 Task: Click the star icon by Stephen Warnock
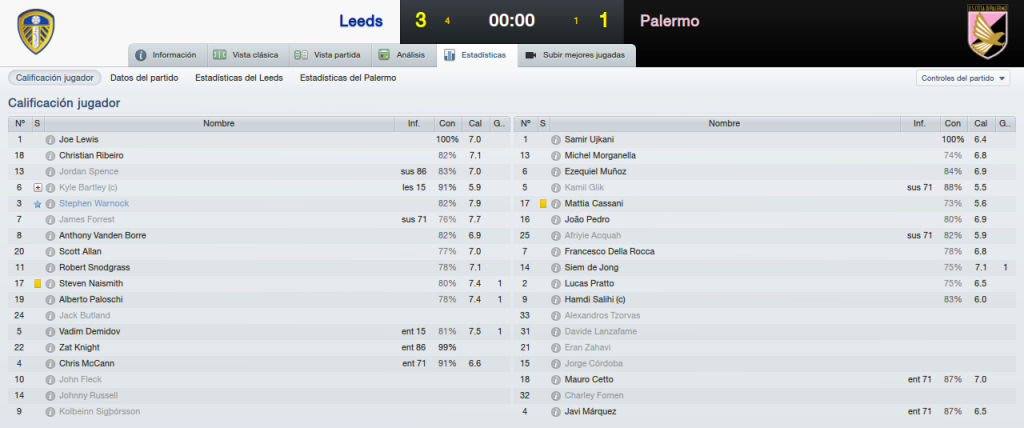tap(37, 204)
